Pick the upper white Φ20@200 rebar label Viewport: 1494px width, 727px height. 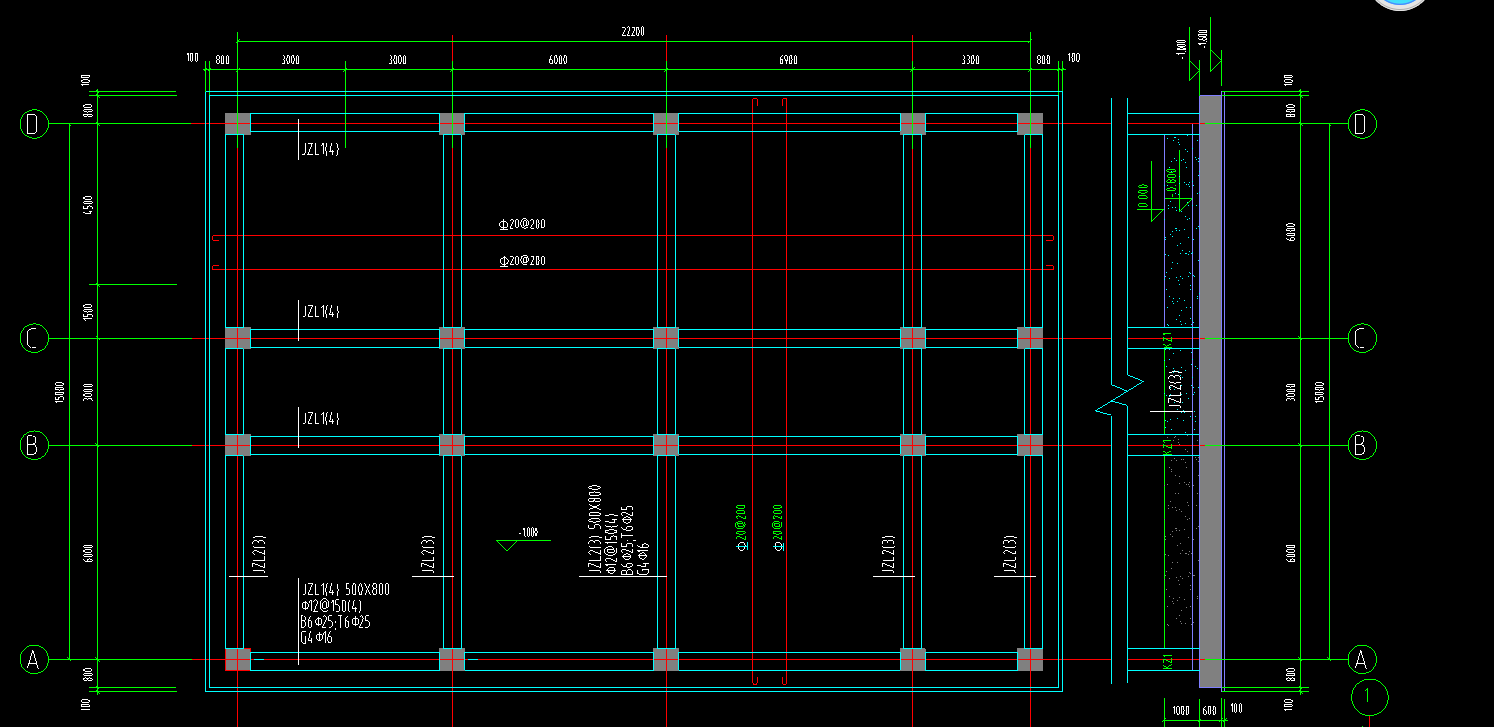(522, 224)
